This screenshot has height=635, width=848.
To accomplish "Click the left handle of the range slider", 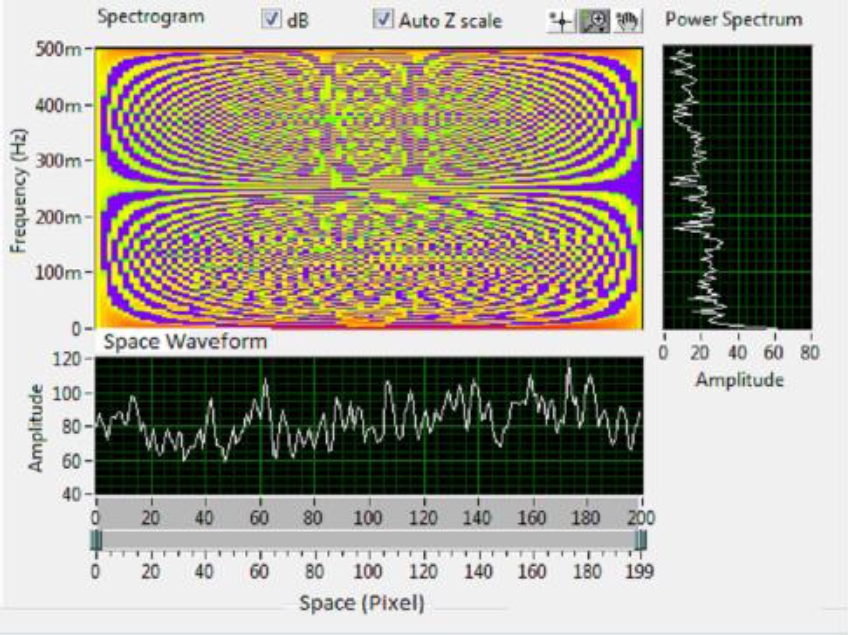I will [x=96, y=540].
